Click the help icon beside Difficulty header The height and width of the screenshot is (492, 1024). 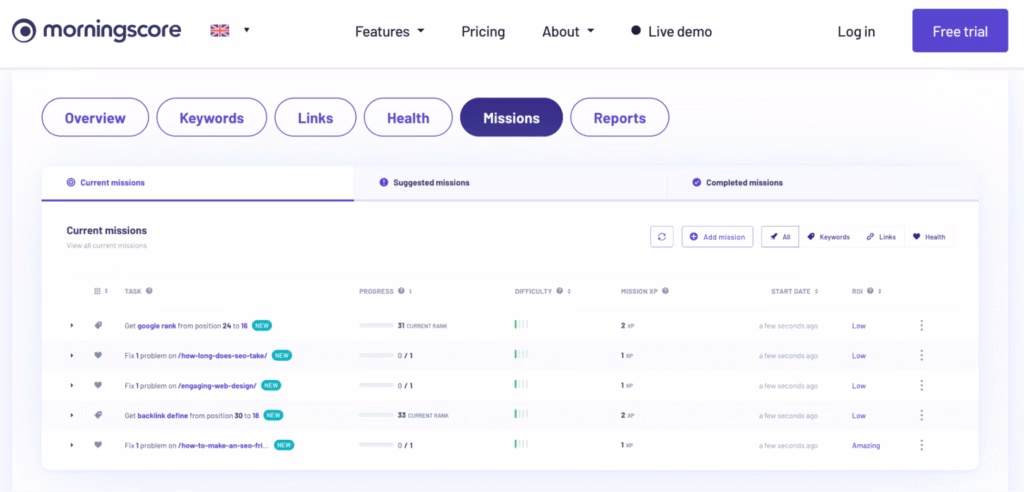pos(560,291)
